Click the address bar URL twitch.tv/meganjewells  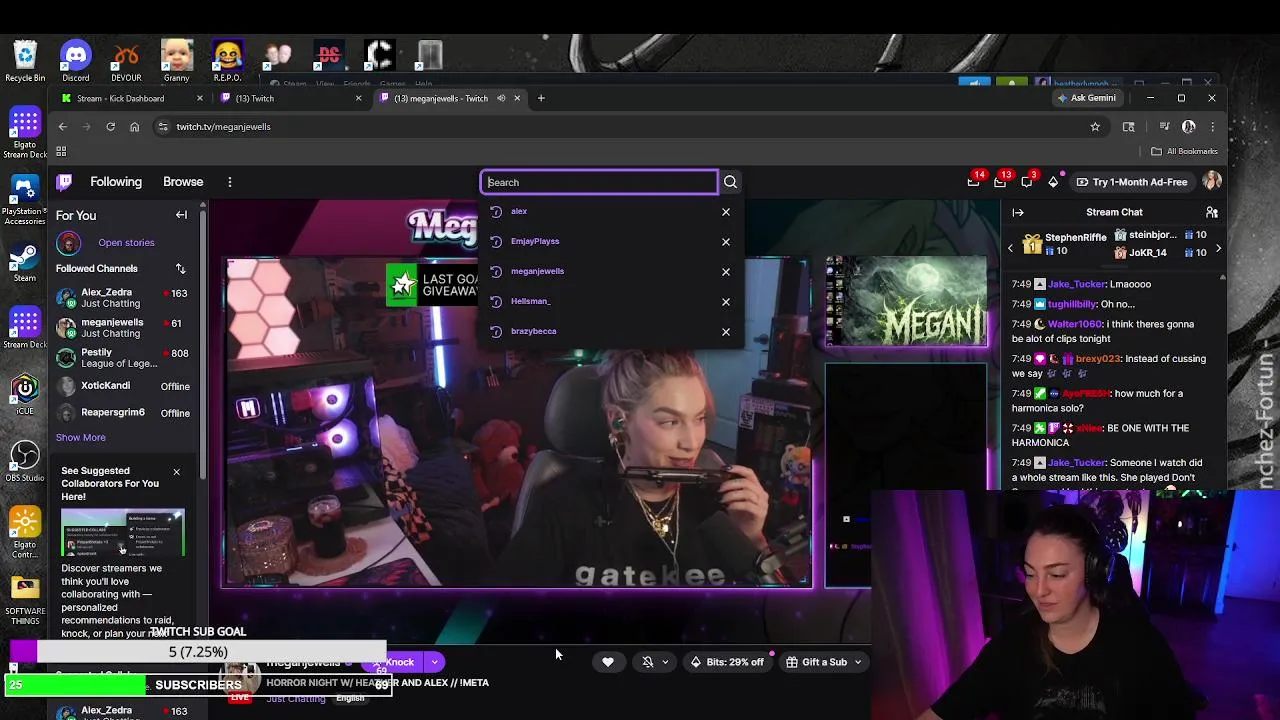point(224,127)
